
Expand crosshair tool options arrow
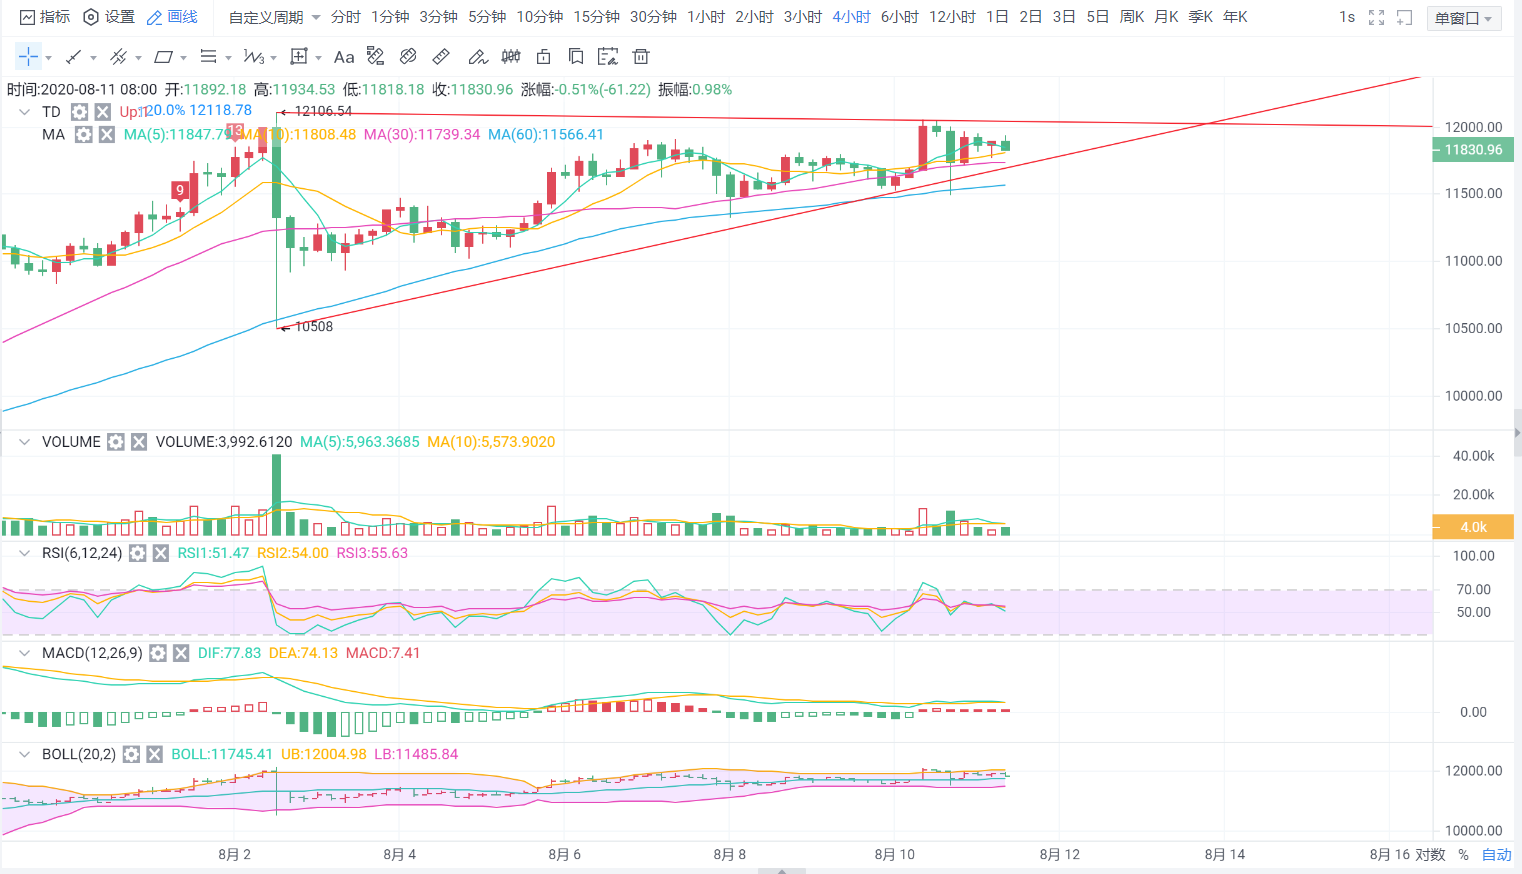[x=48, y=58]
